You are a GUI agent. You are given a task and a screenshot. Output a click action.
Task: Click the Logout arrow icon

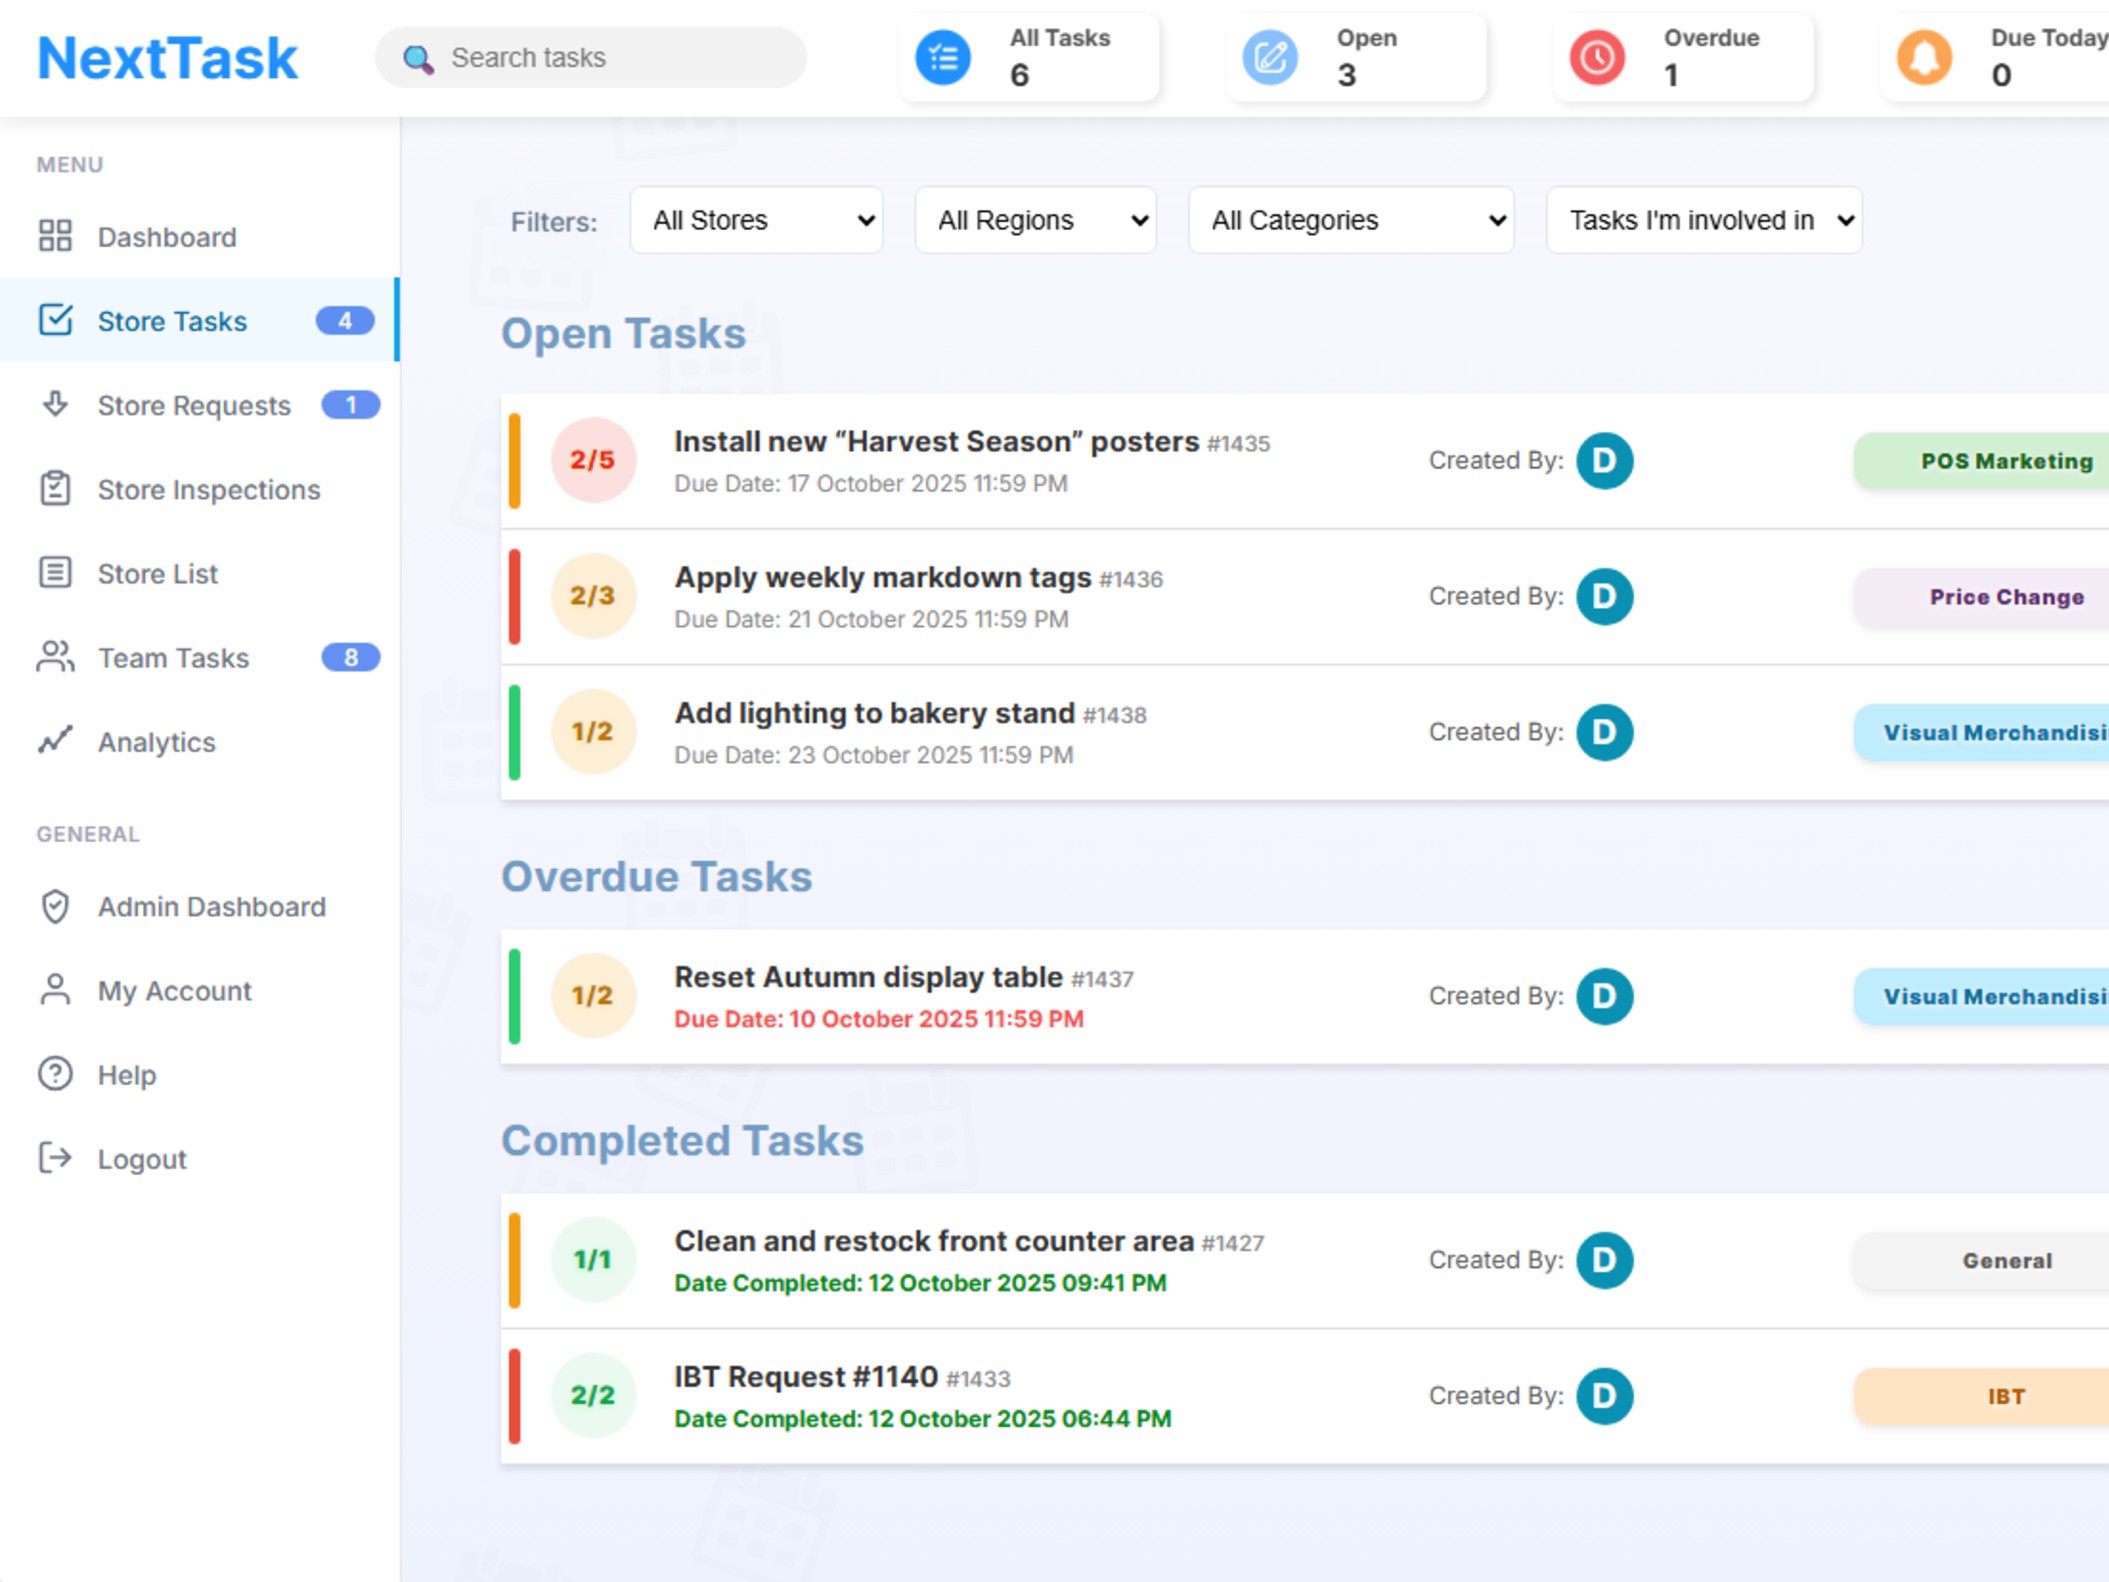point(55,1158)
